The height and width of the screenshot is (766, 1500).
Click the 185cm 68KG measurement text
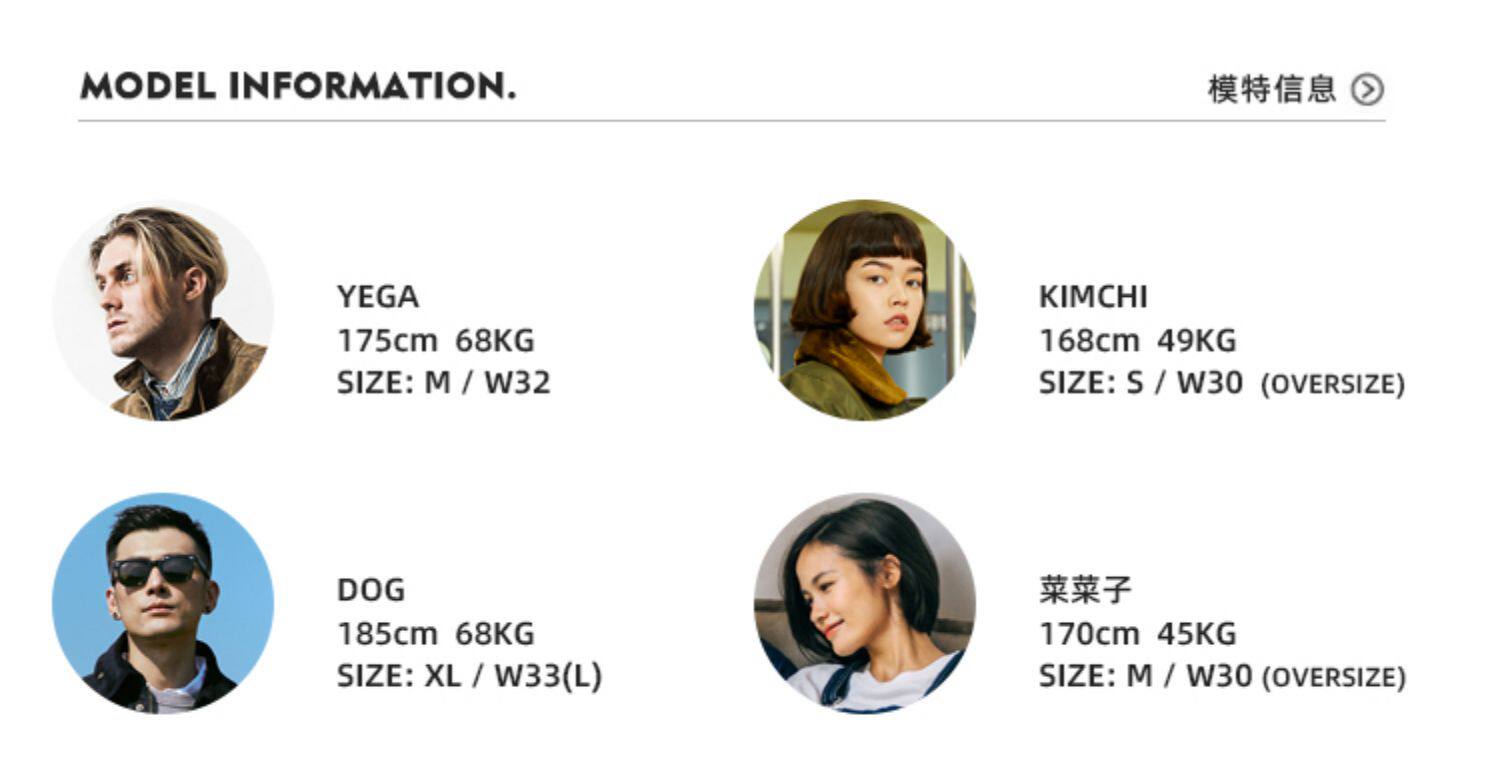pos(435,634)
